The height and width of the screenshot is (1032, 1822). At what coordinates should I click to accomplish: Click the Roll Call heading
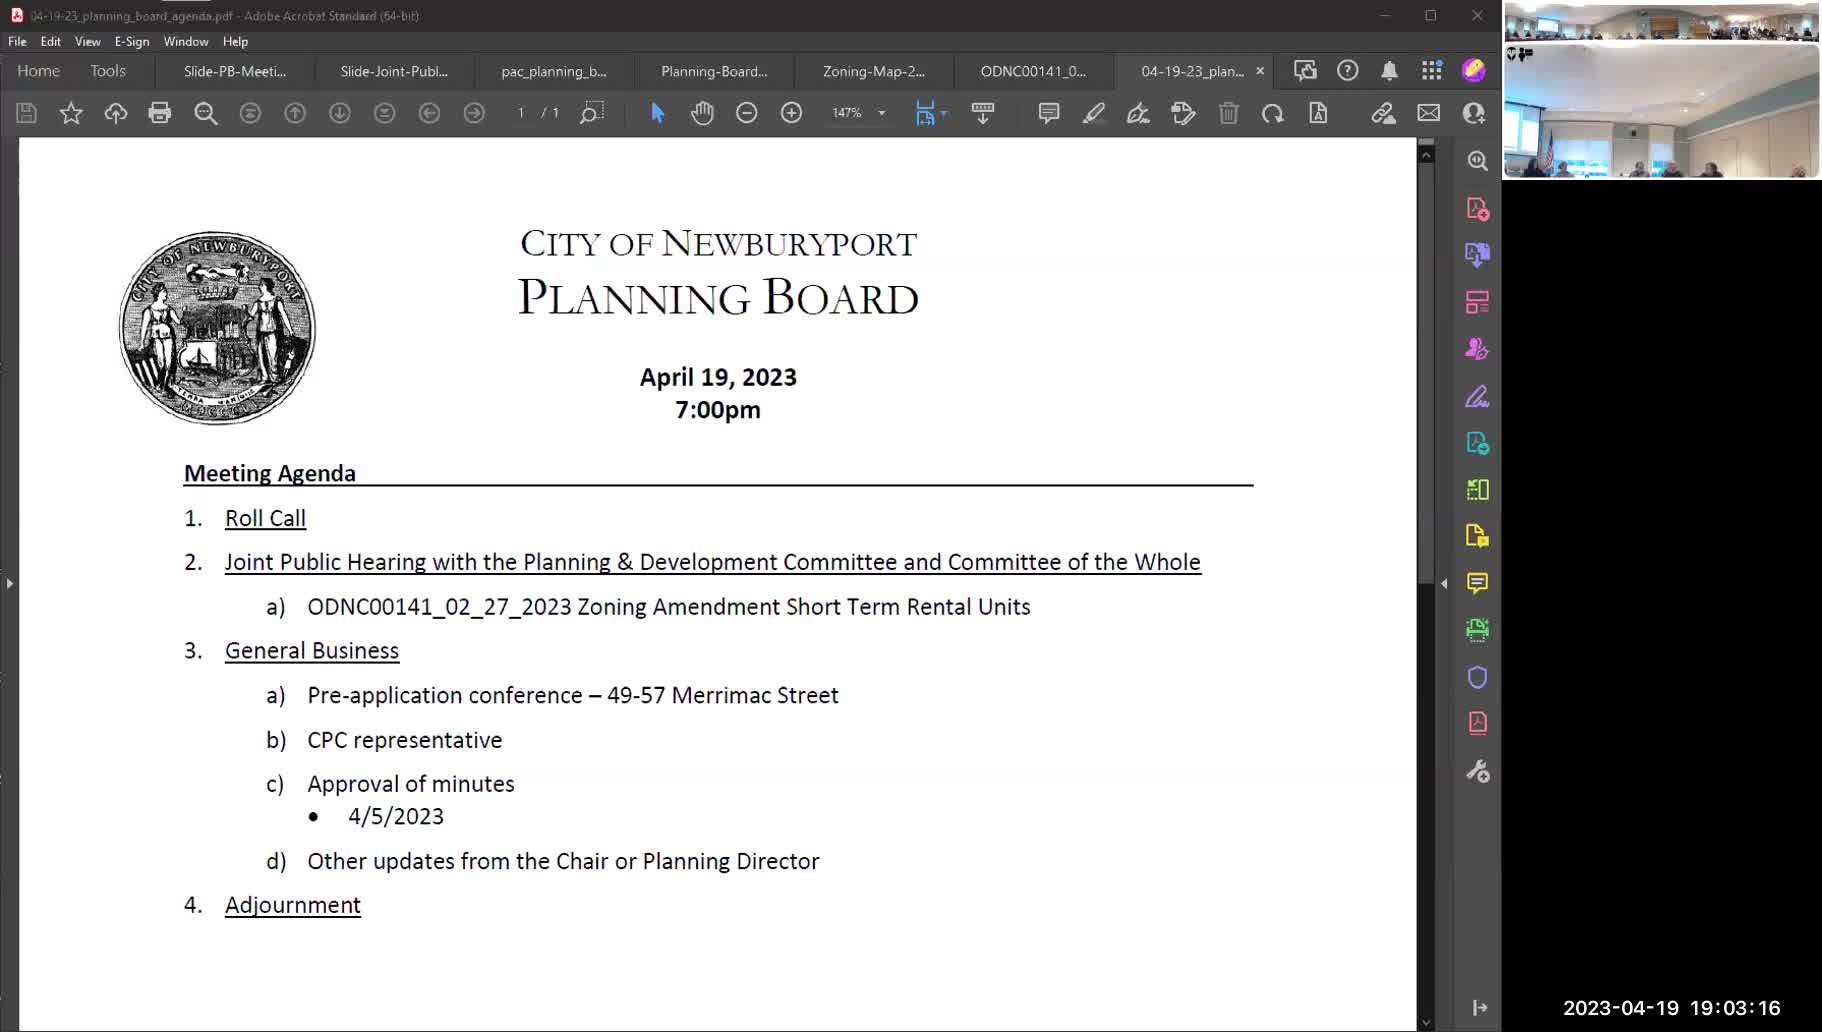pos(265,518)
